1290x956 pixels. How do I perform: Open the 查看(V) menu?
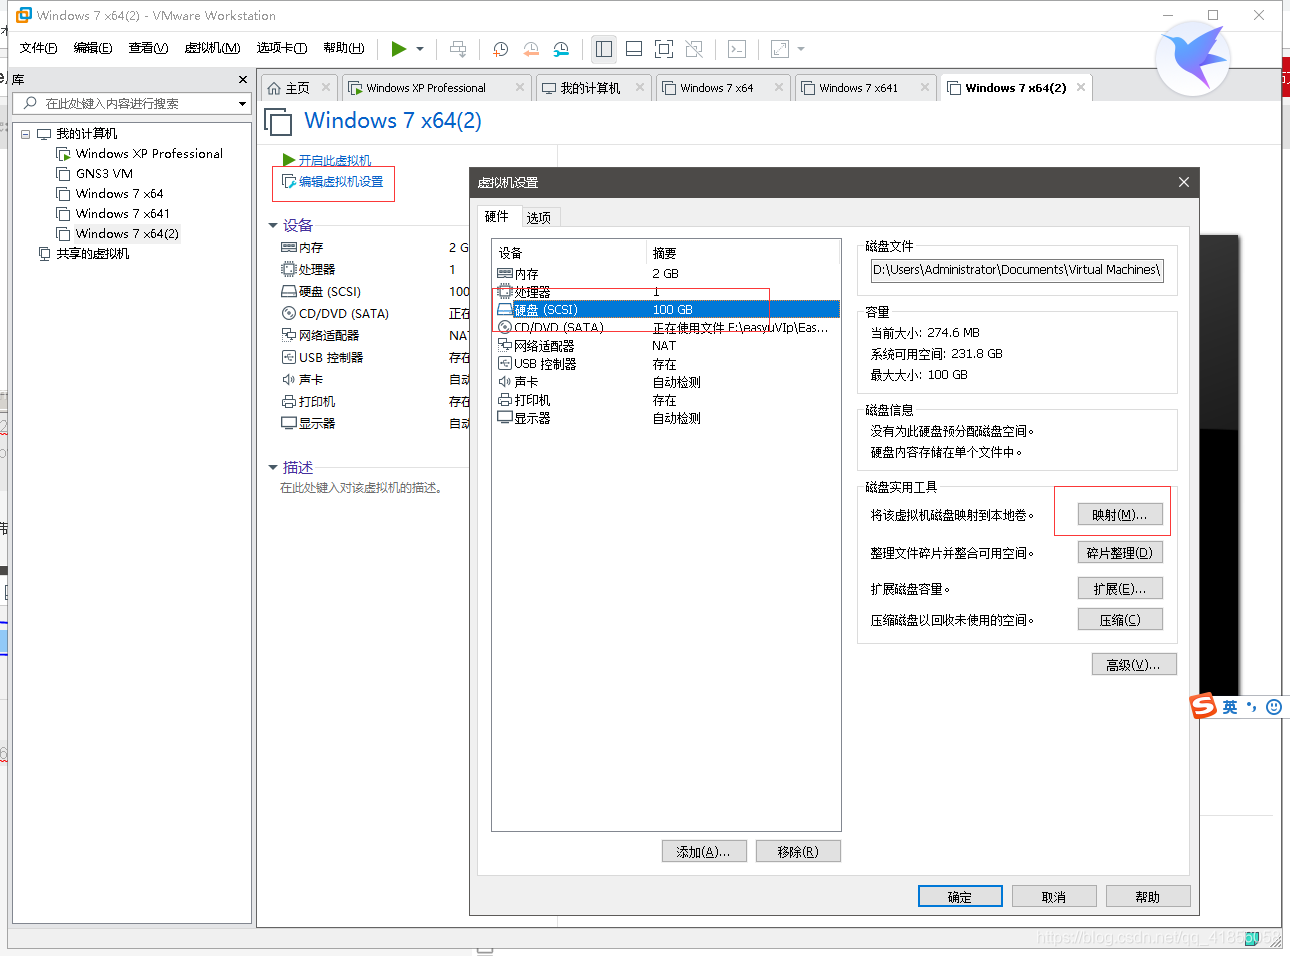[148, 48]
